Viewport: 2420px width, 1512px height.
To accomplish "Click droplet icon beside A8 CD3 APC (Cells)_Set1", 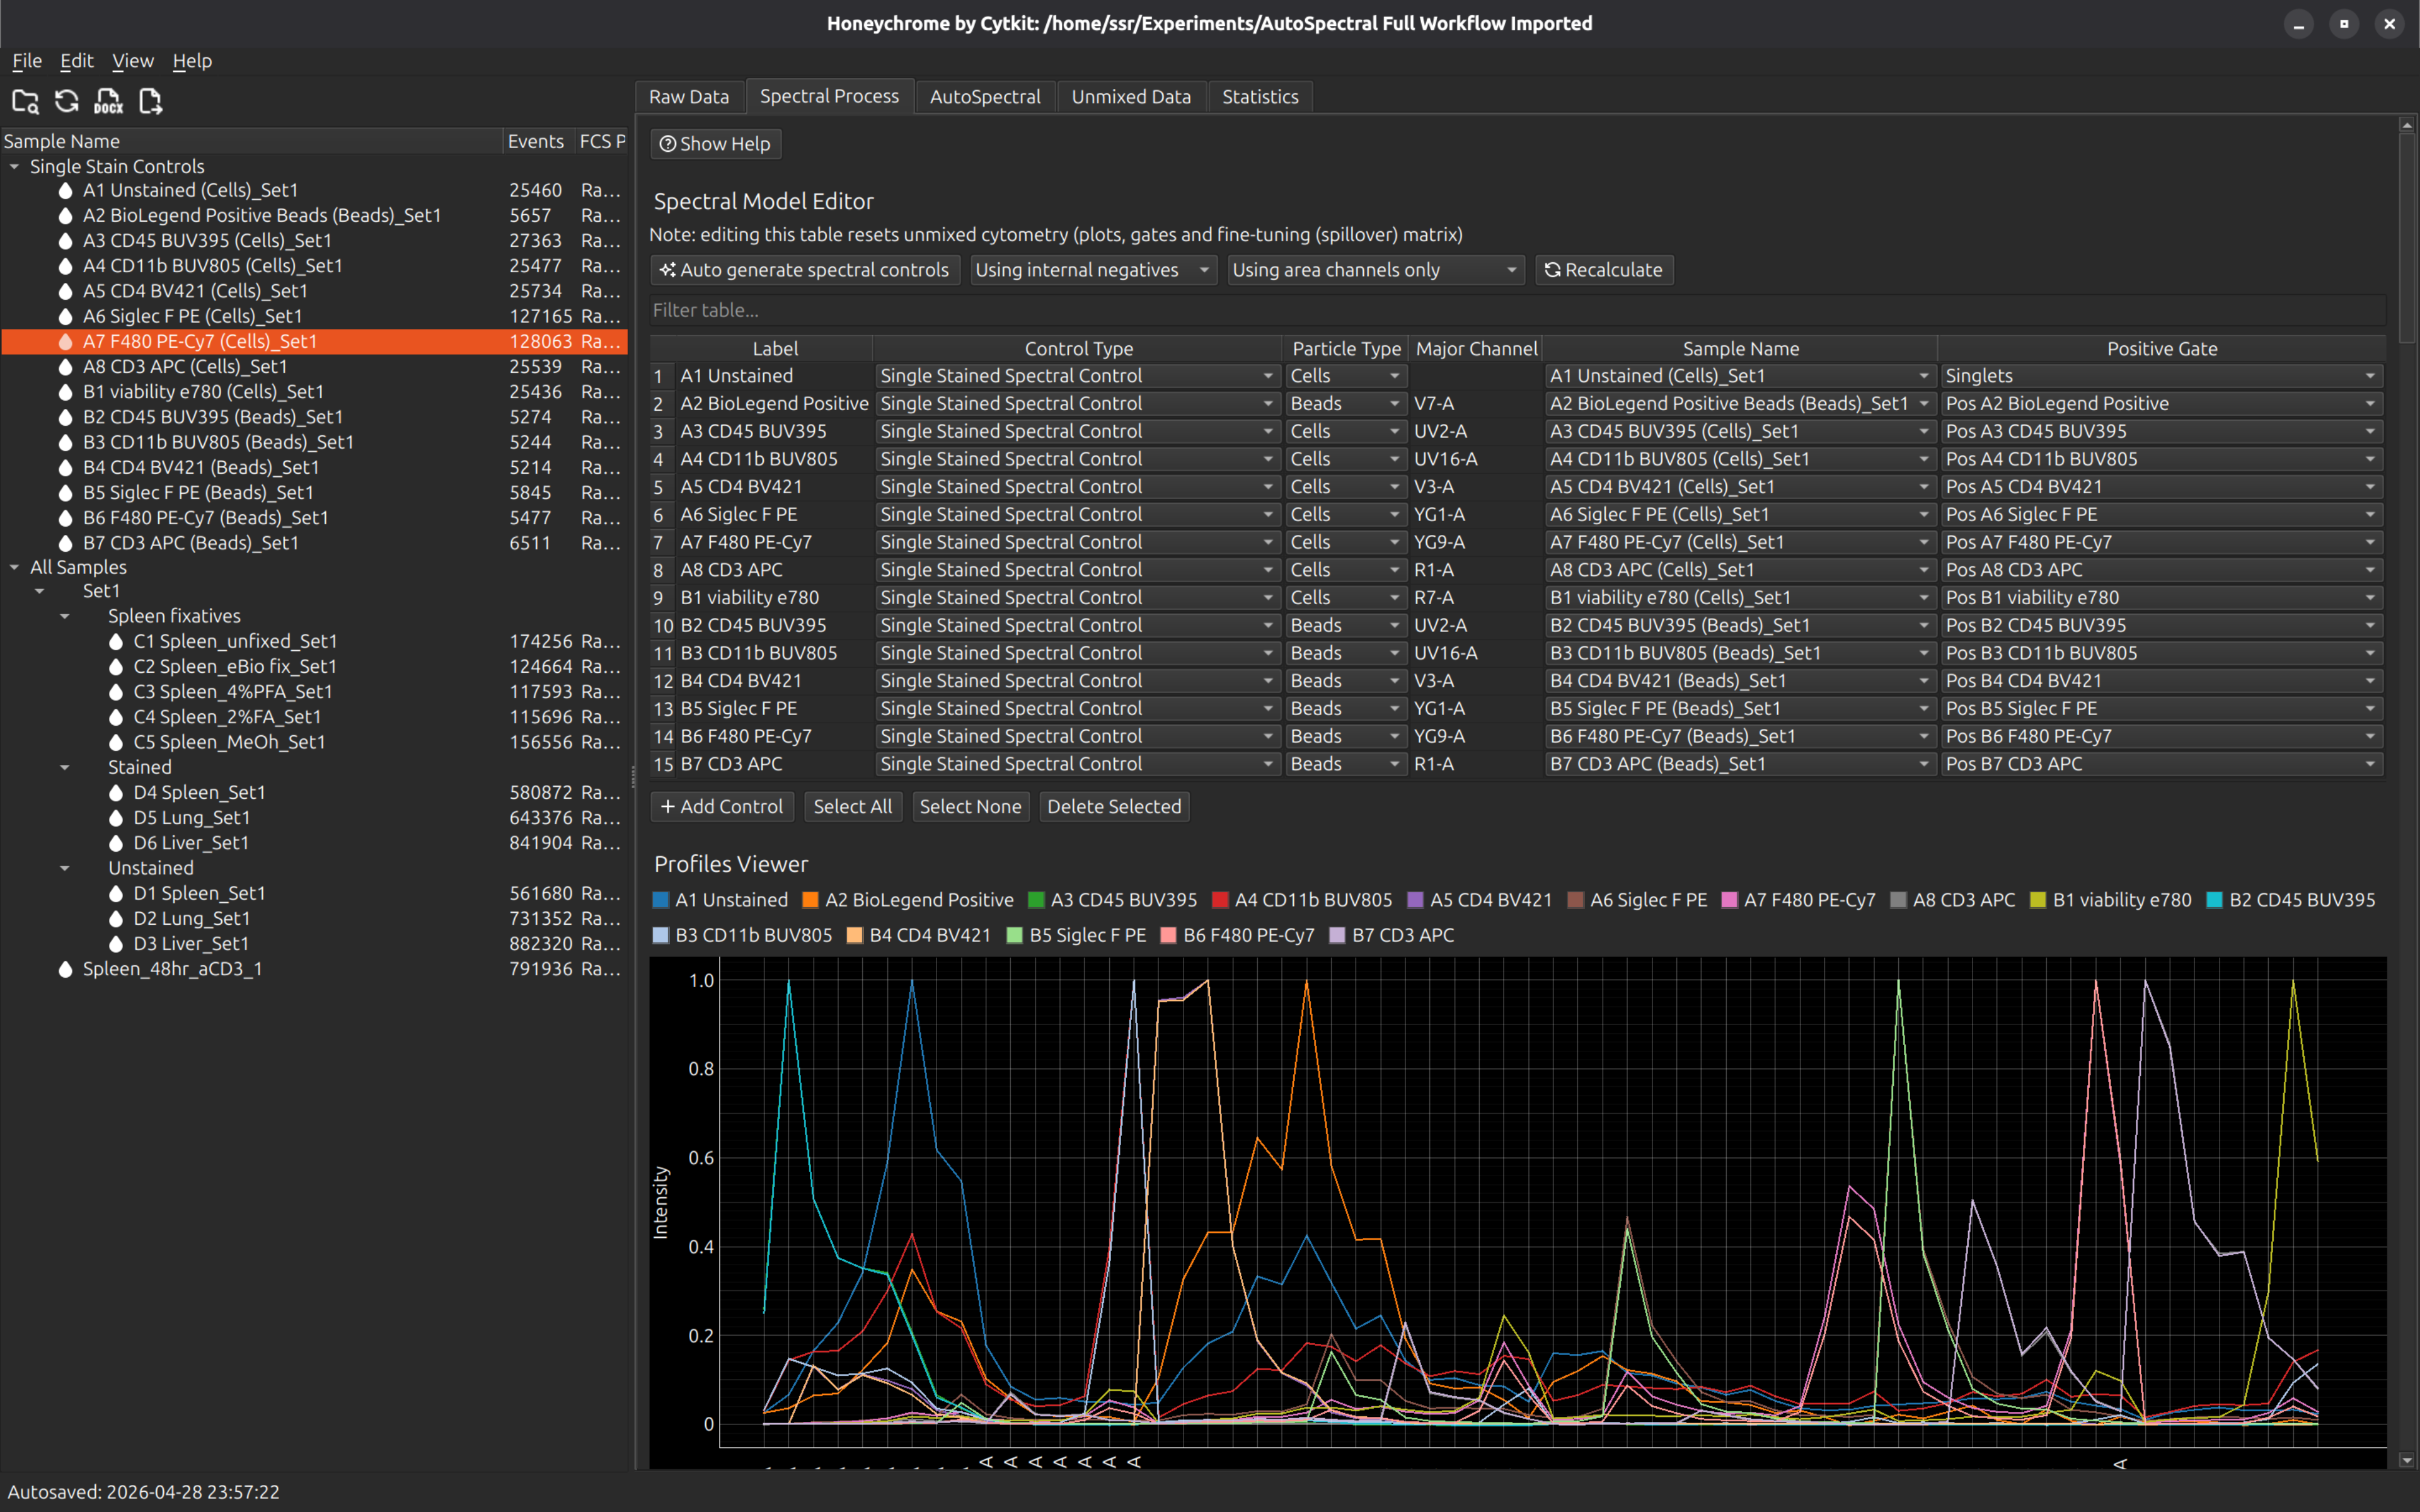I will pyautogui.click(x=66, y=366).
